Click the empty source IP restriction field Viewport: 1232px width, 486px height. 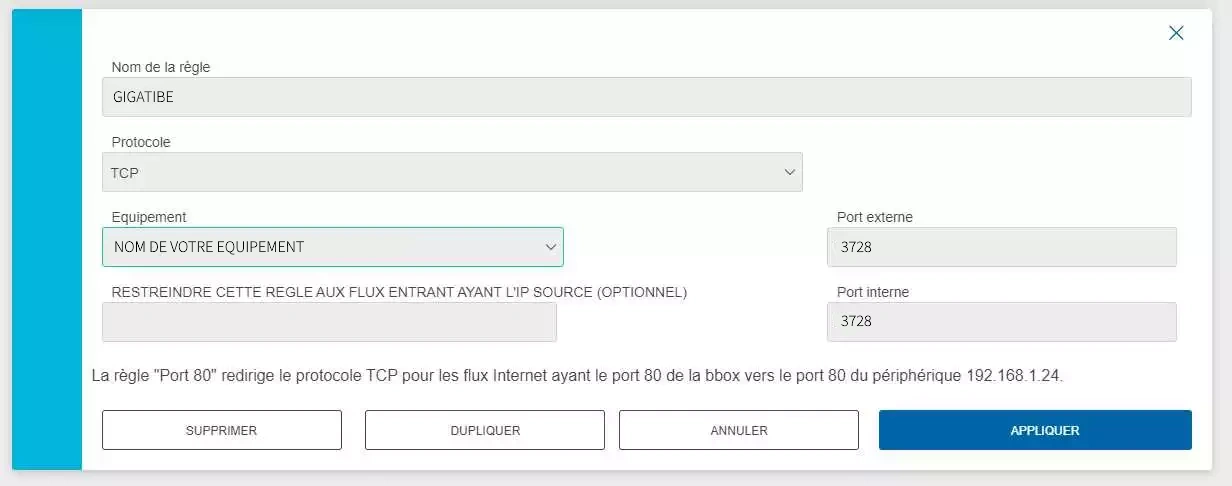tap(329, 322)
